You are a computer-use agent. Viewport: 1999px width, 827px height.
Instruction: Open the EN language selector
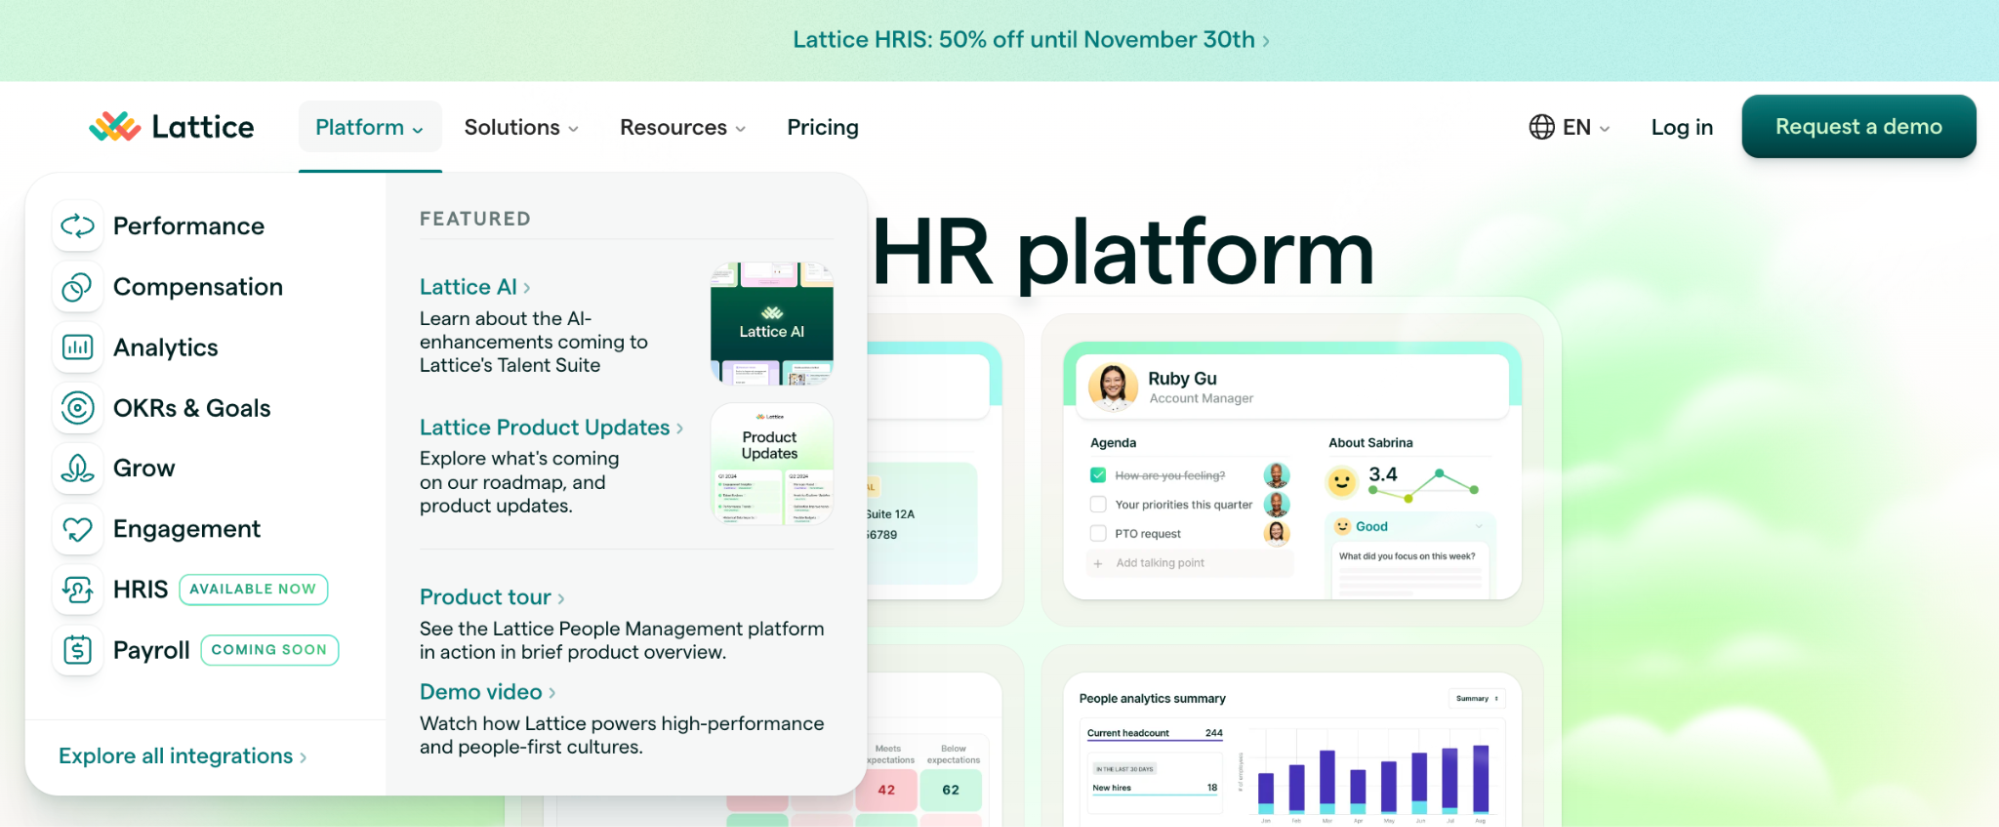[1569, 127]
